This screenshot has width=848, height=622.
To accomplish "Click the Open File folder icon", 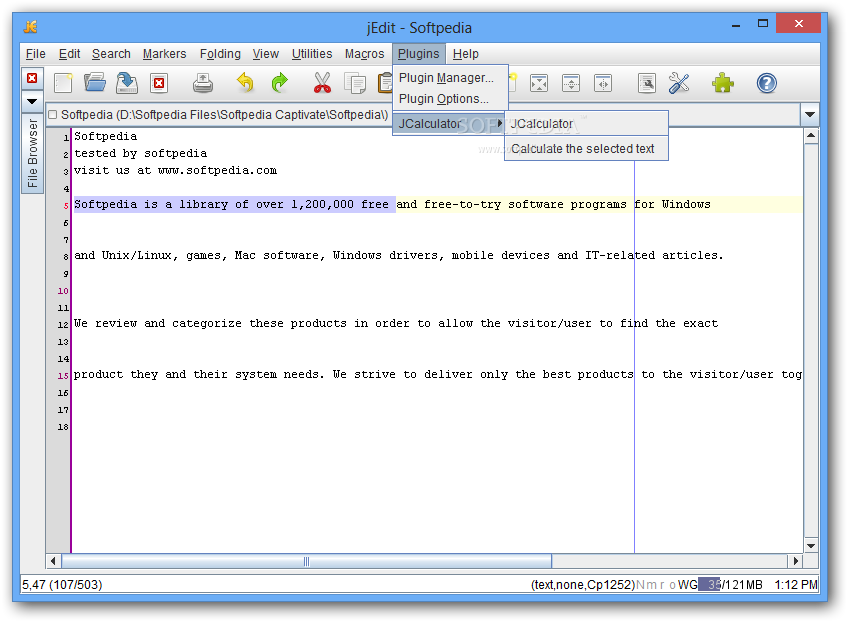I will click(95, 83).
